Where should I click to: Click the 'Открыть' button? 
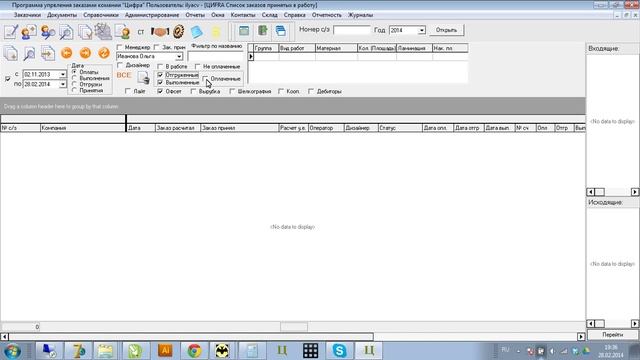(x=446, y=30)
